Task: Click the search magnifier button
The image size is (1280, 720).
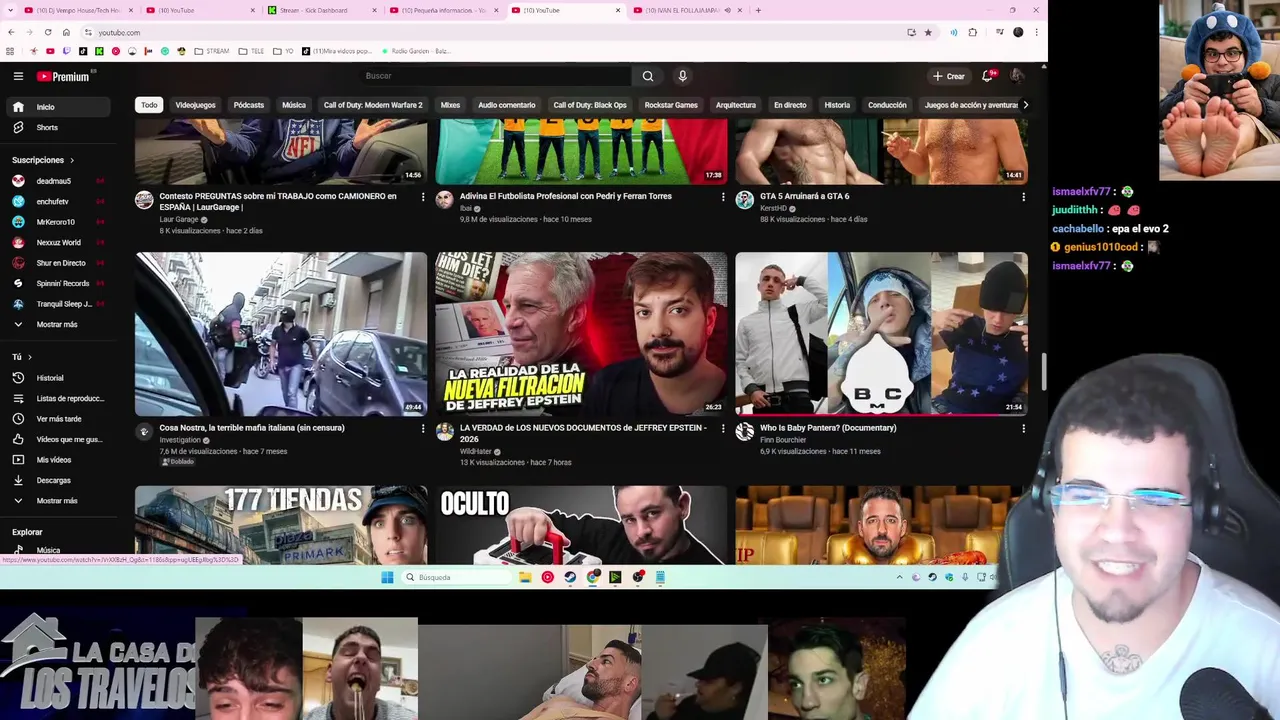Action: [x=648, y=76]
